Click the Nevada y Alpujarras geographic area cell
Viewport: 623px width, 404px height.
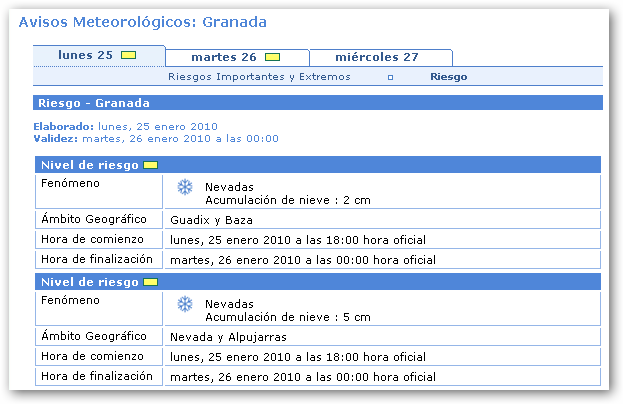[x=228, y=337]
